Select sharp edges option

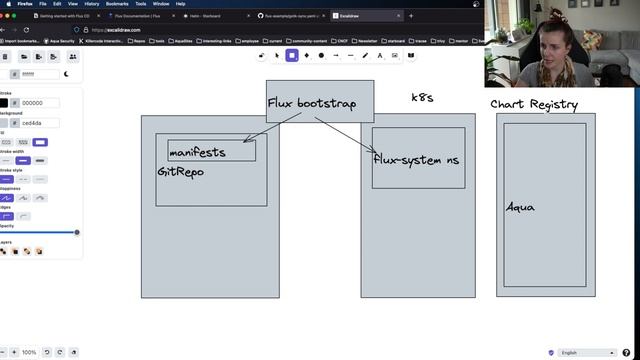coord(6,216)
